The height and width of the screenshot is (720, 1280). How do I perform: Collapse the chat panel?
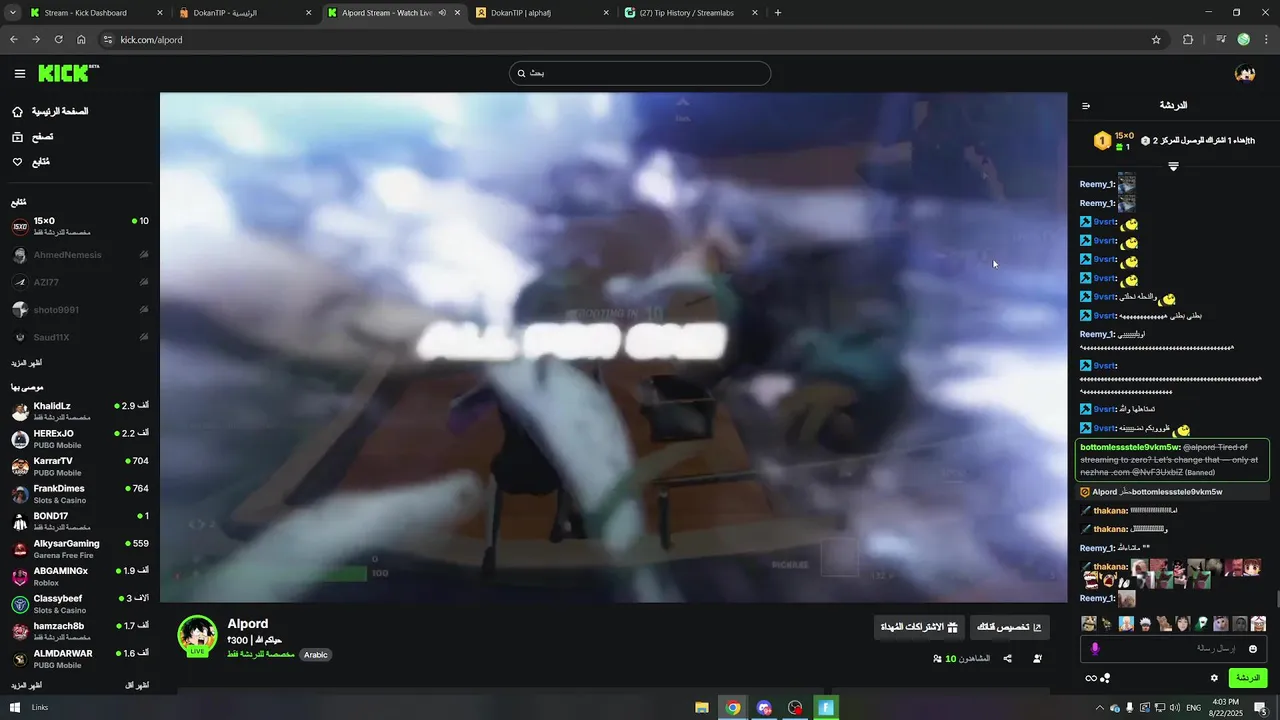click(1086, 105)
